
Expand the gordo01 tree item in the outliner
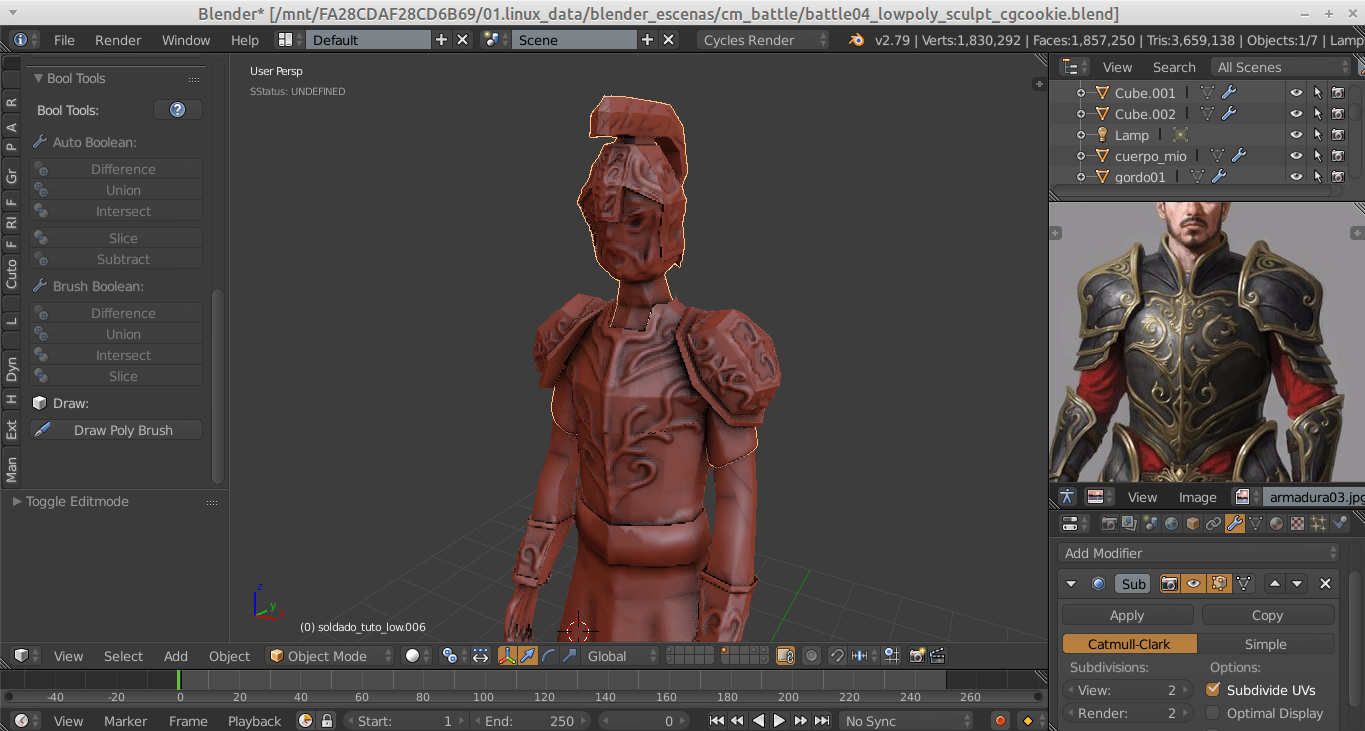(1081, 177)
